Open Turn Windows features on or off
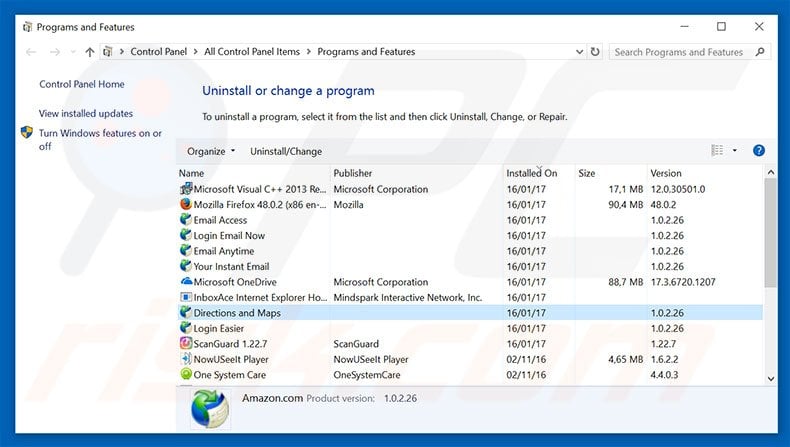 [100, 140]
